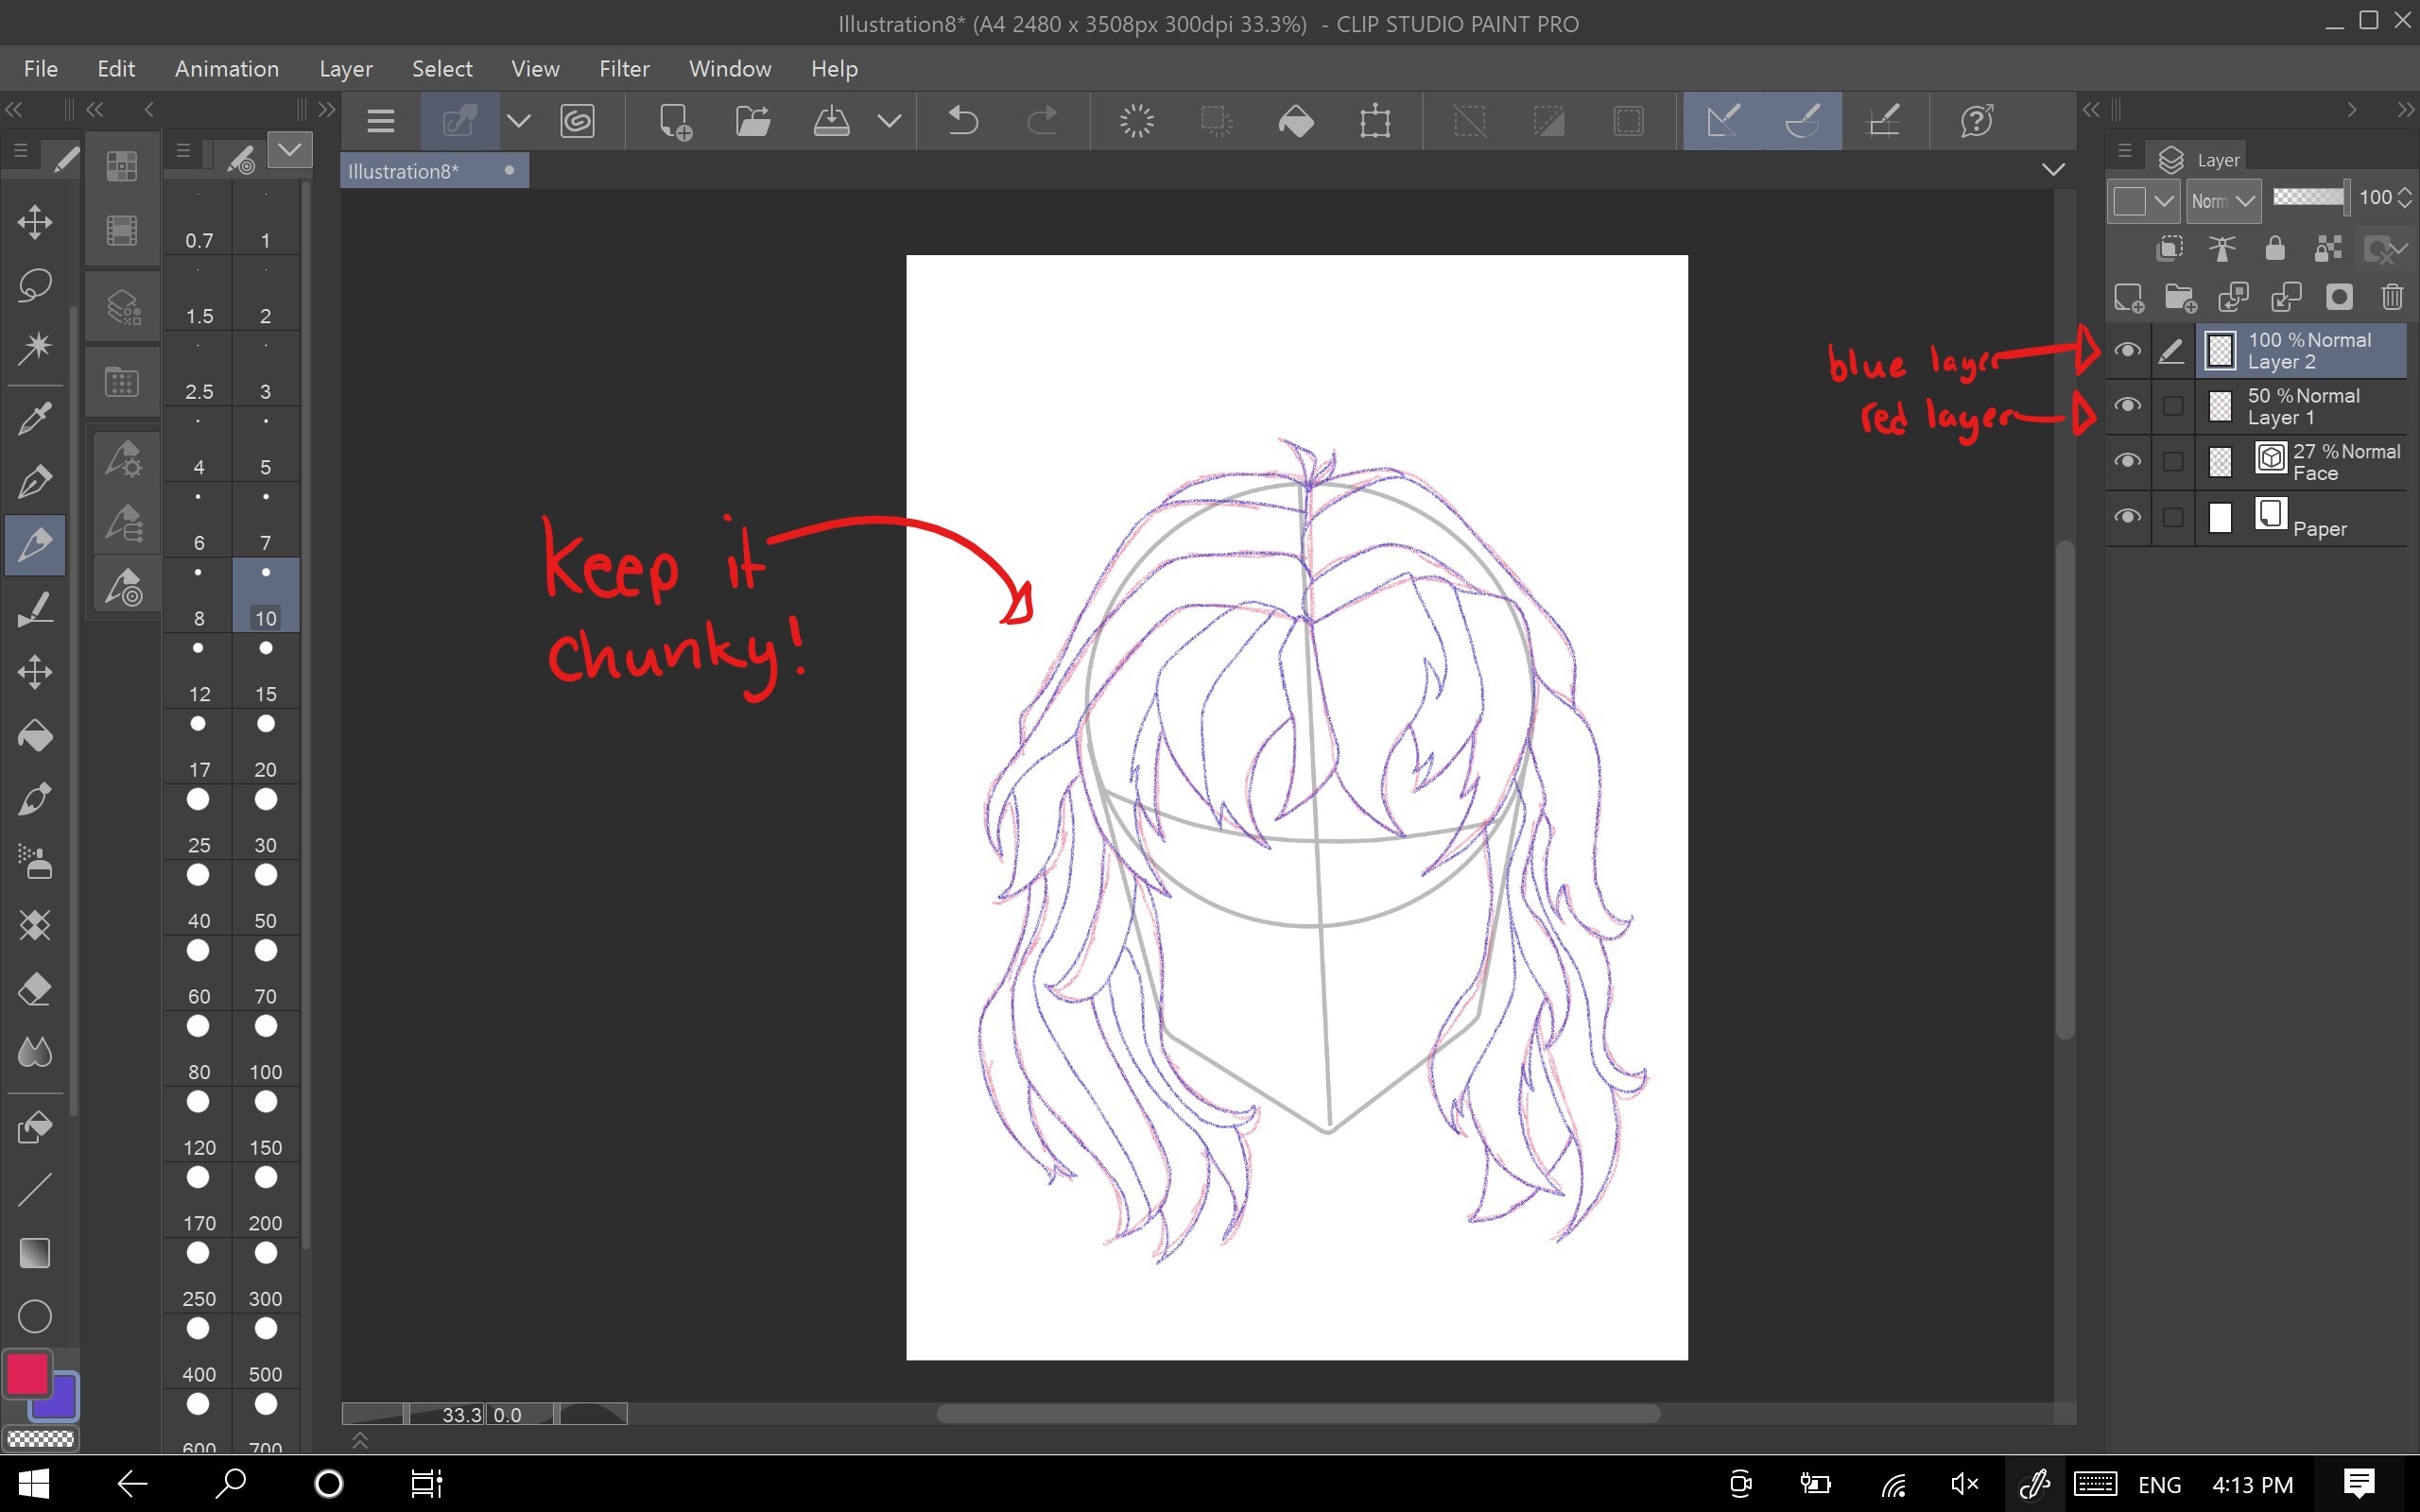
Task: Check the lock box on Paper layer
Action: tap(2172, 517)
